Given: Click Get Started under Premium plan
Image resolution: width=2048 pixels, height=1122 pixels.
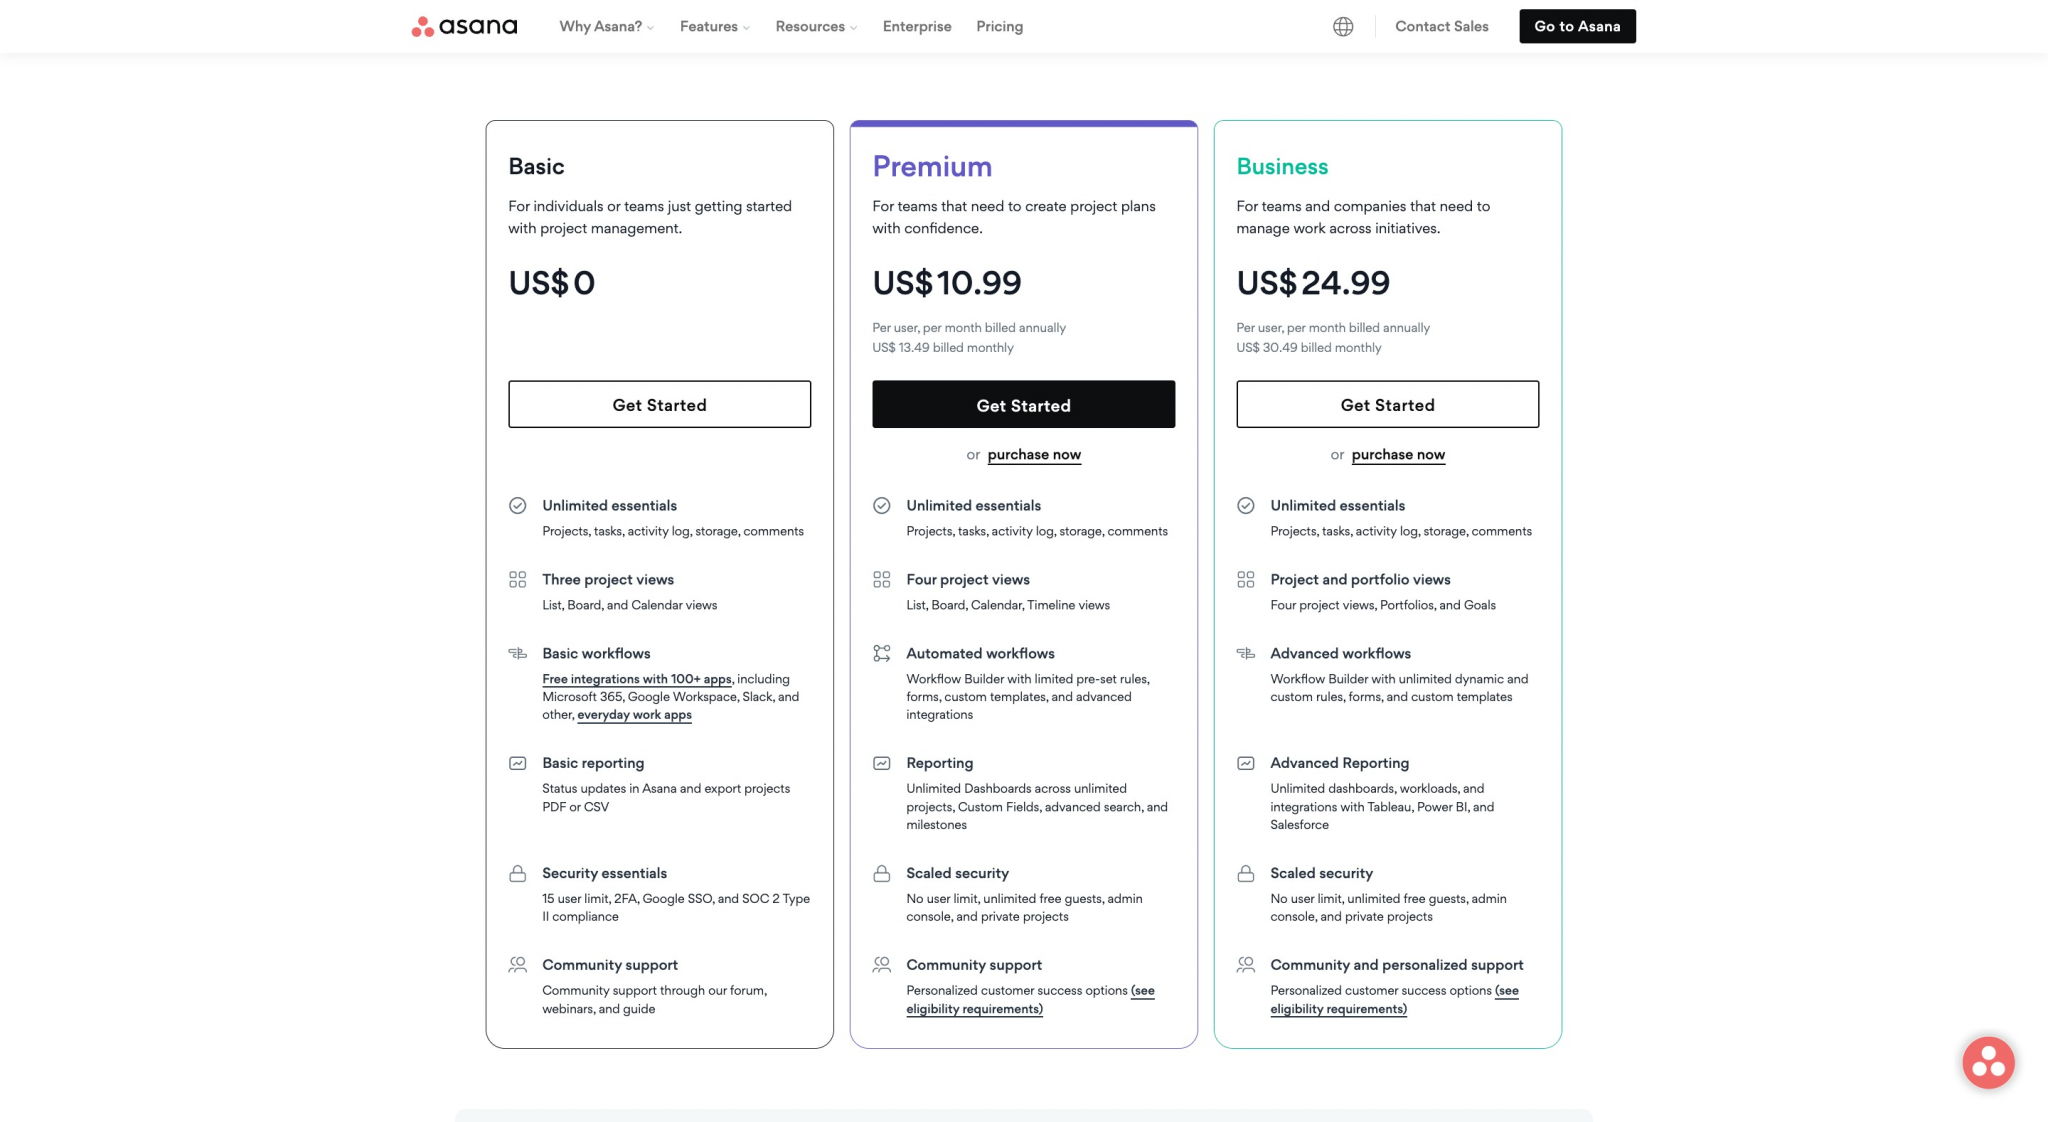Looking at the screenshot, I should (x=1023, y=405).
